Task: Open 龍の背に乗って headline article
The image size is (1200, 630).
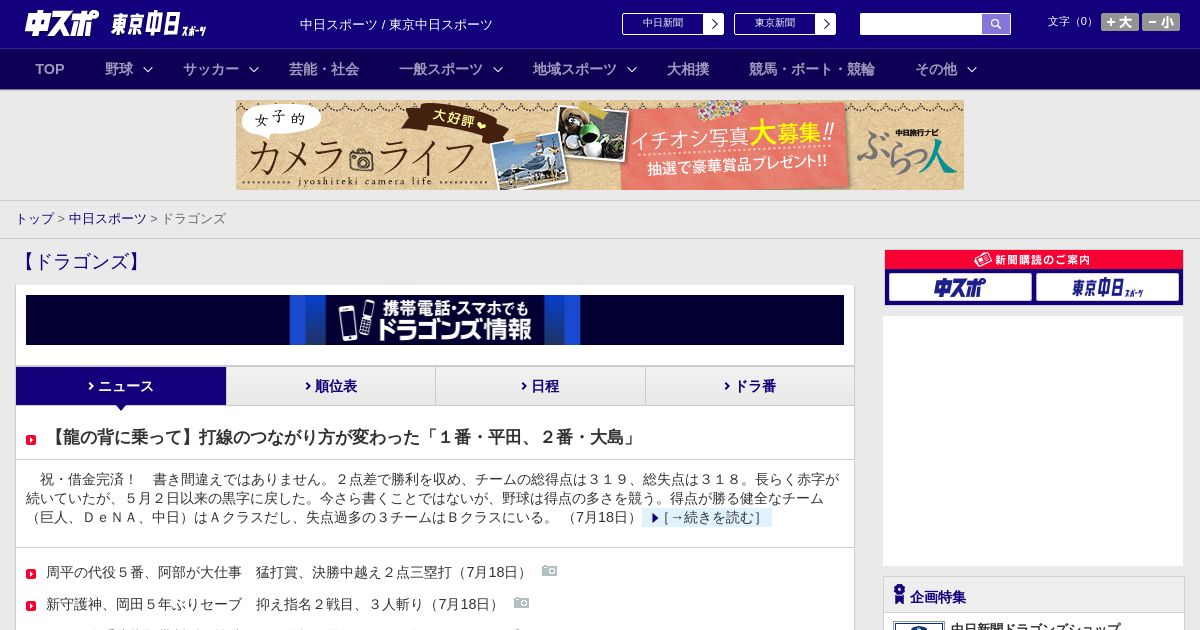Action: tap(343, 437)
